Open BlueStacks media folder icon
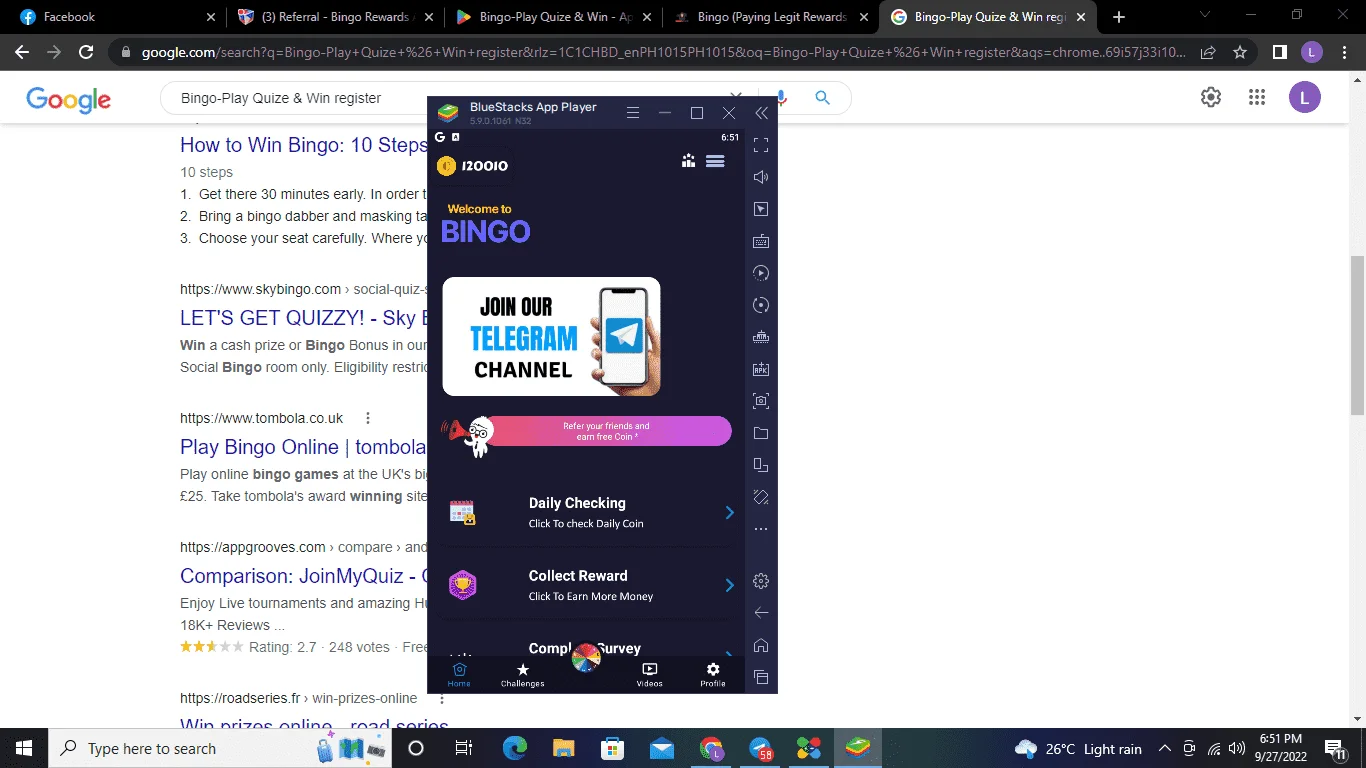 pos(761,433)
